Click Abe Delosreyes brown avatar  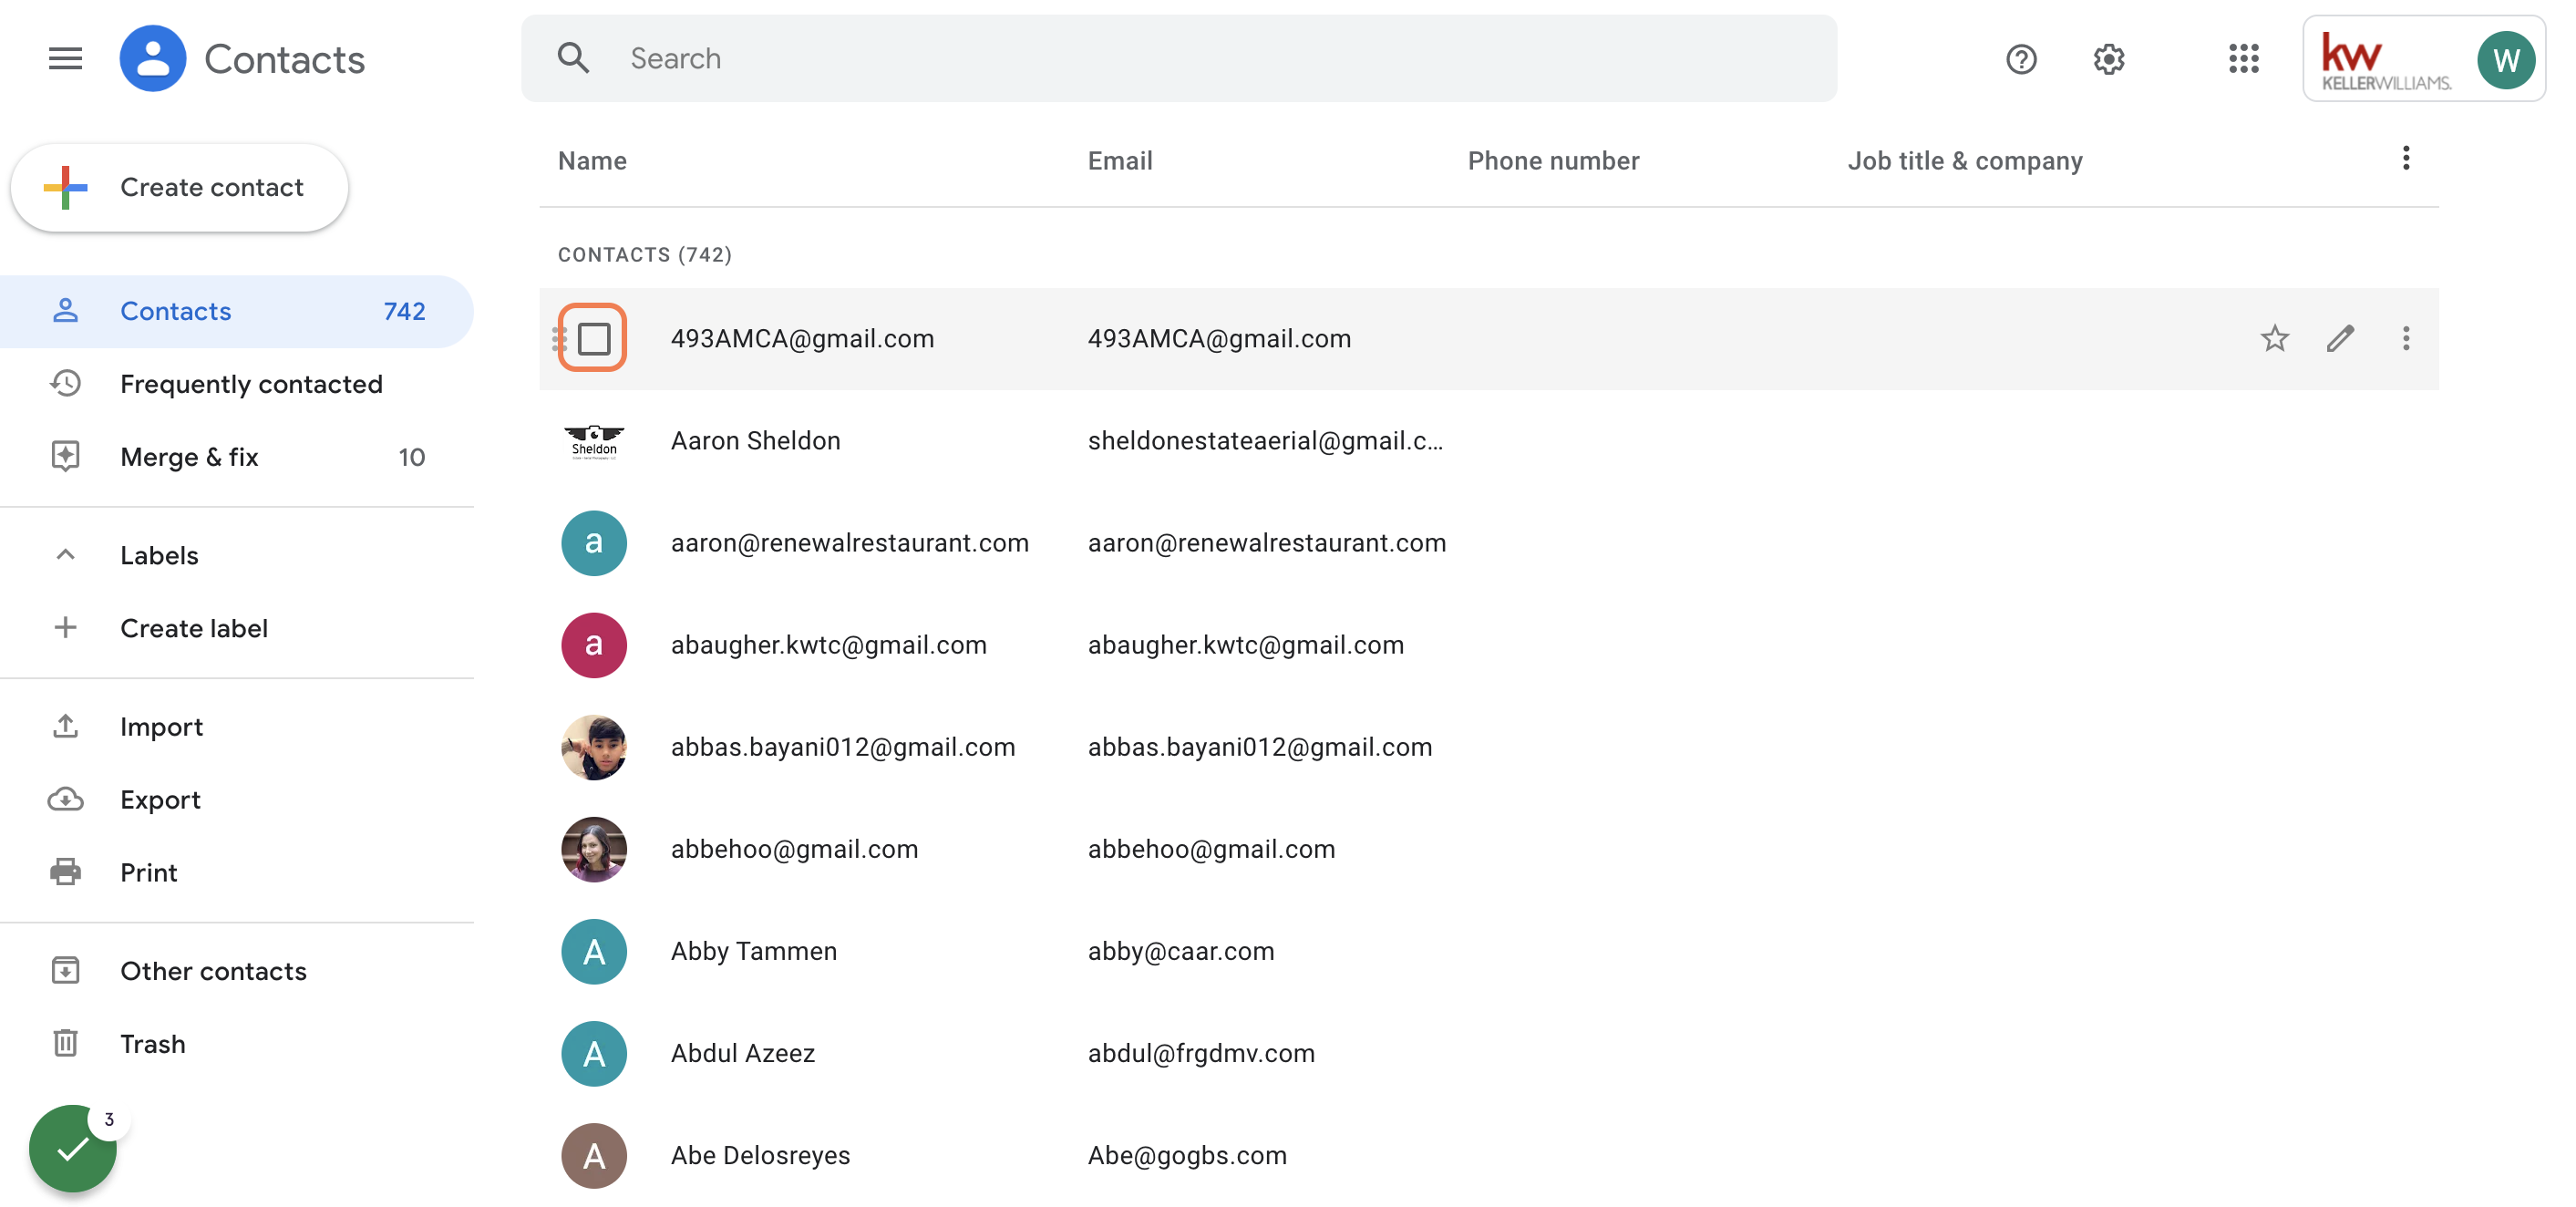click(x=593, y=1155)
